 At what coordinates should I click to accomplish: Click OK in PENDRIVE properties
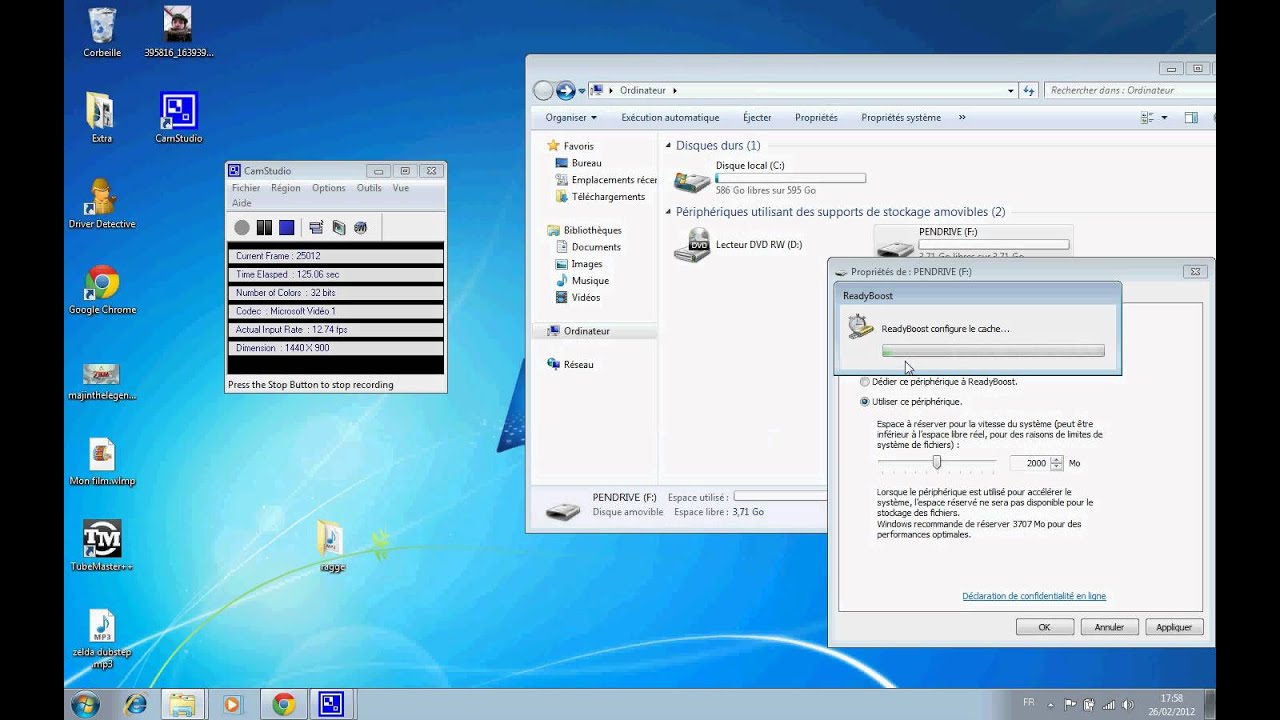coord(1044,627)
